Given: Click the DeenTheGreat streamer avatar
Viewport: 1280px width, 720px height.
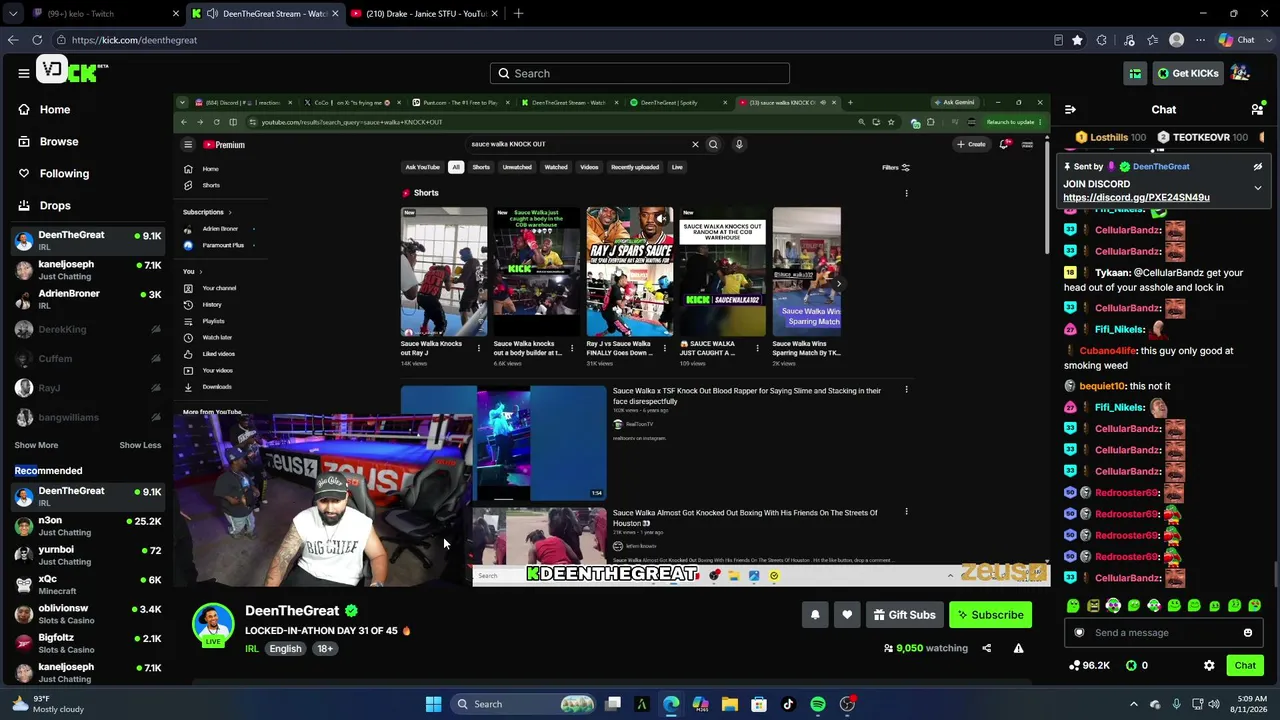Looking at the screenshot, I should [x=213, y=624].
